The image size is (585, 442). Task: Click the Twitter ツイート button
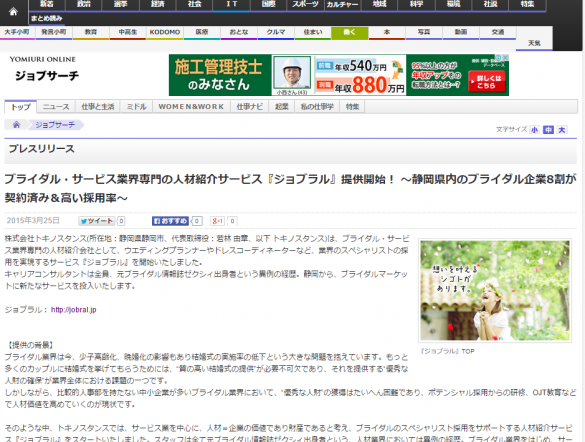[x=97, y=221]
